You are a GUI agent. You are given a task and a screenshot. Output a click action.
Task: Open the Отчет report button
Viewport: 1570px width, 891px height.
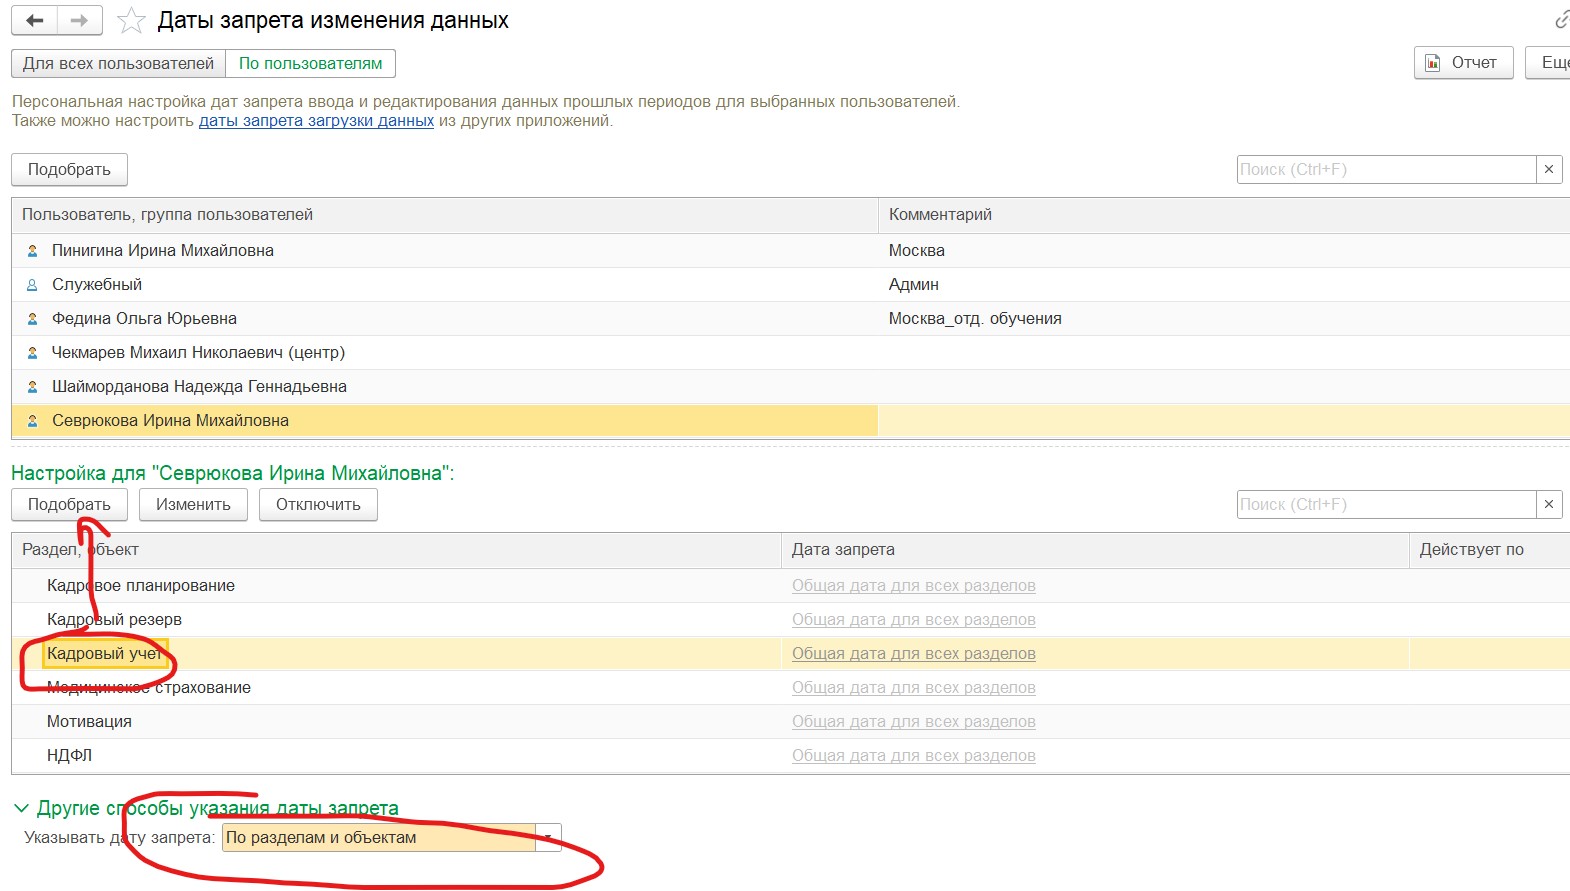click(x=1463, y=63)
